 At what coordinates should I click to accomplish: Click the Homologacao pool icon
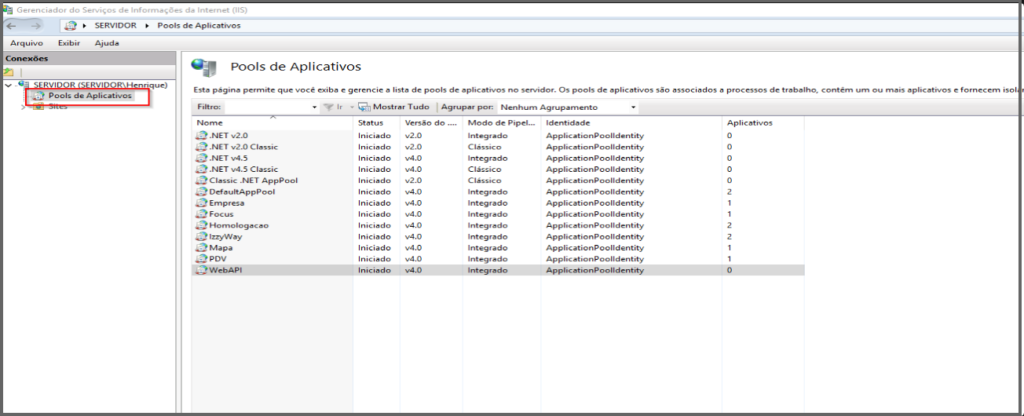click(201, 225)
